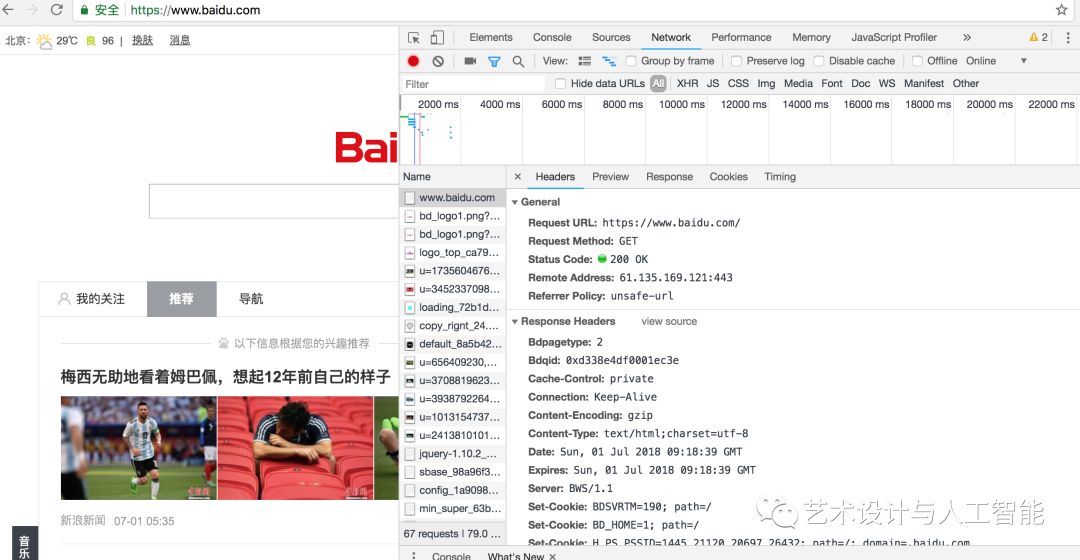Open the Online throttling dropdown
The width and height of the screenshot is (1080, 560).
click(996, 61)
